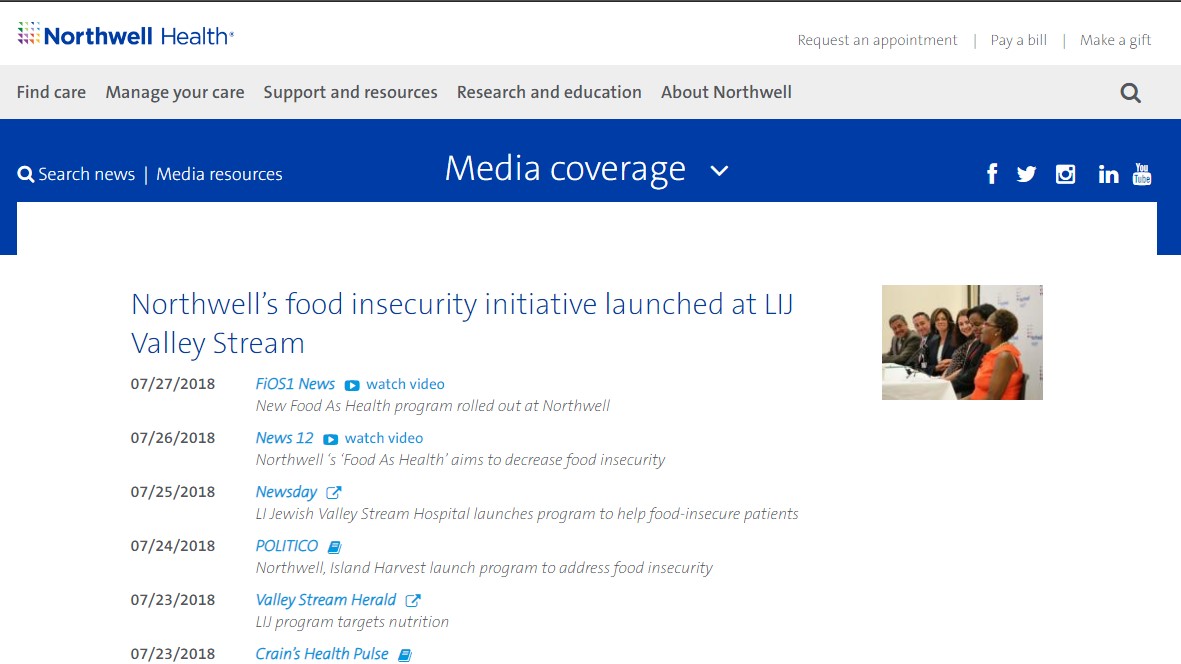The height and width of the screenshot is (664, 1181).
Task: Click the Pay a bill link
Action: tap(1018, 40)
